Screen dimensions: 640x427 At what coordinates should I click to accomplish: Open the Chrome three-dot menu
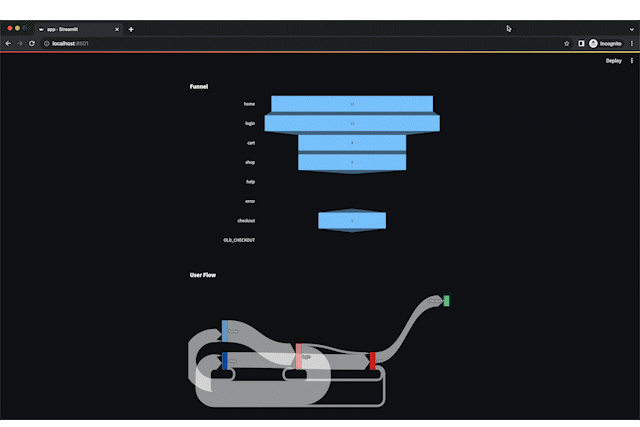(x=632, y=43)
